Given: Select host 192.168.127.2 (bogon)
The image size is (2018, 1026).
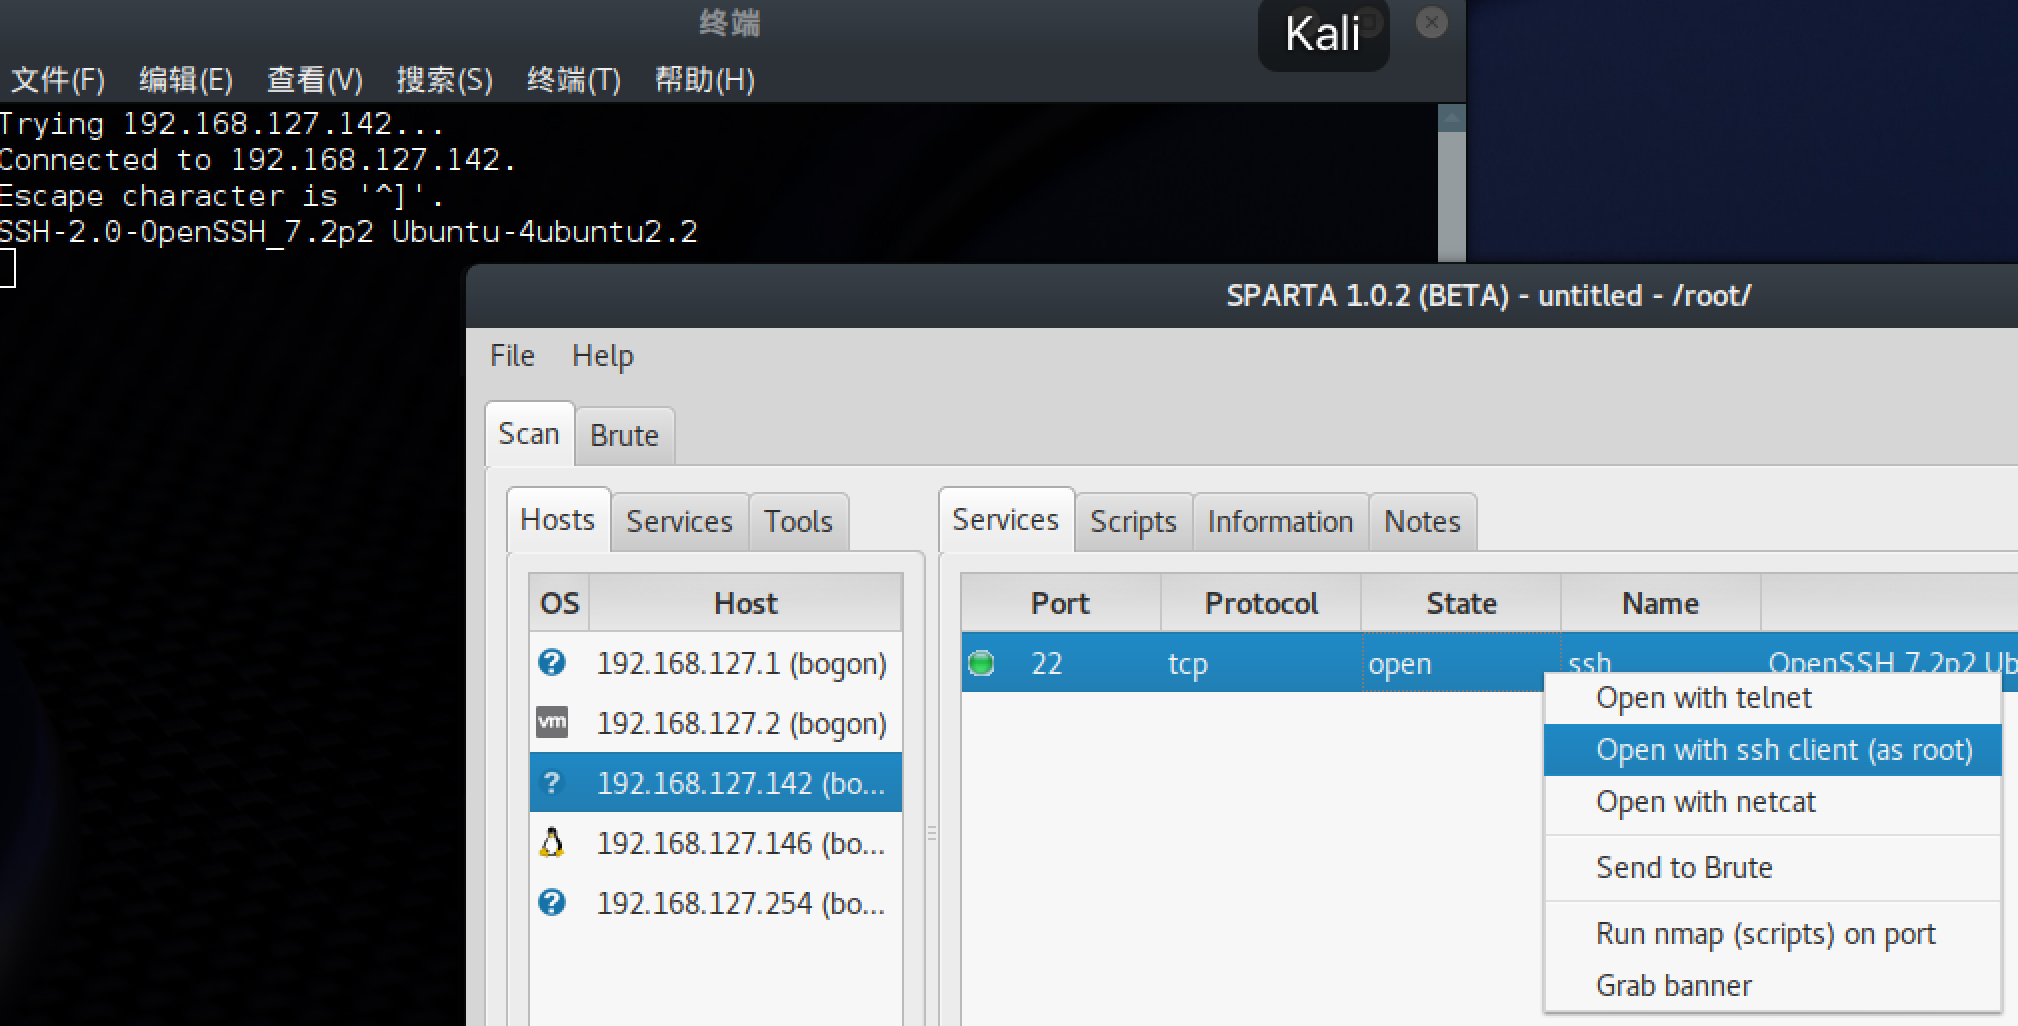Looking at the screenshot, I should tap(716, 723).
